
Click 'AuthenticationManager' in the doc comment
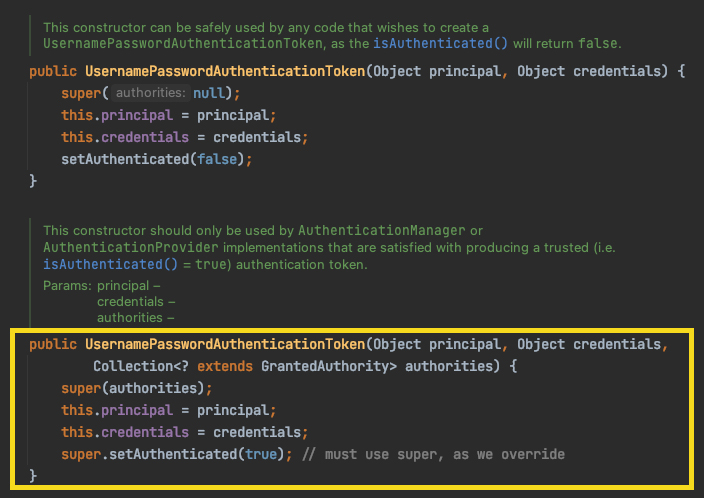tap(382, 230)
